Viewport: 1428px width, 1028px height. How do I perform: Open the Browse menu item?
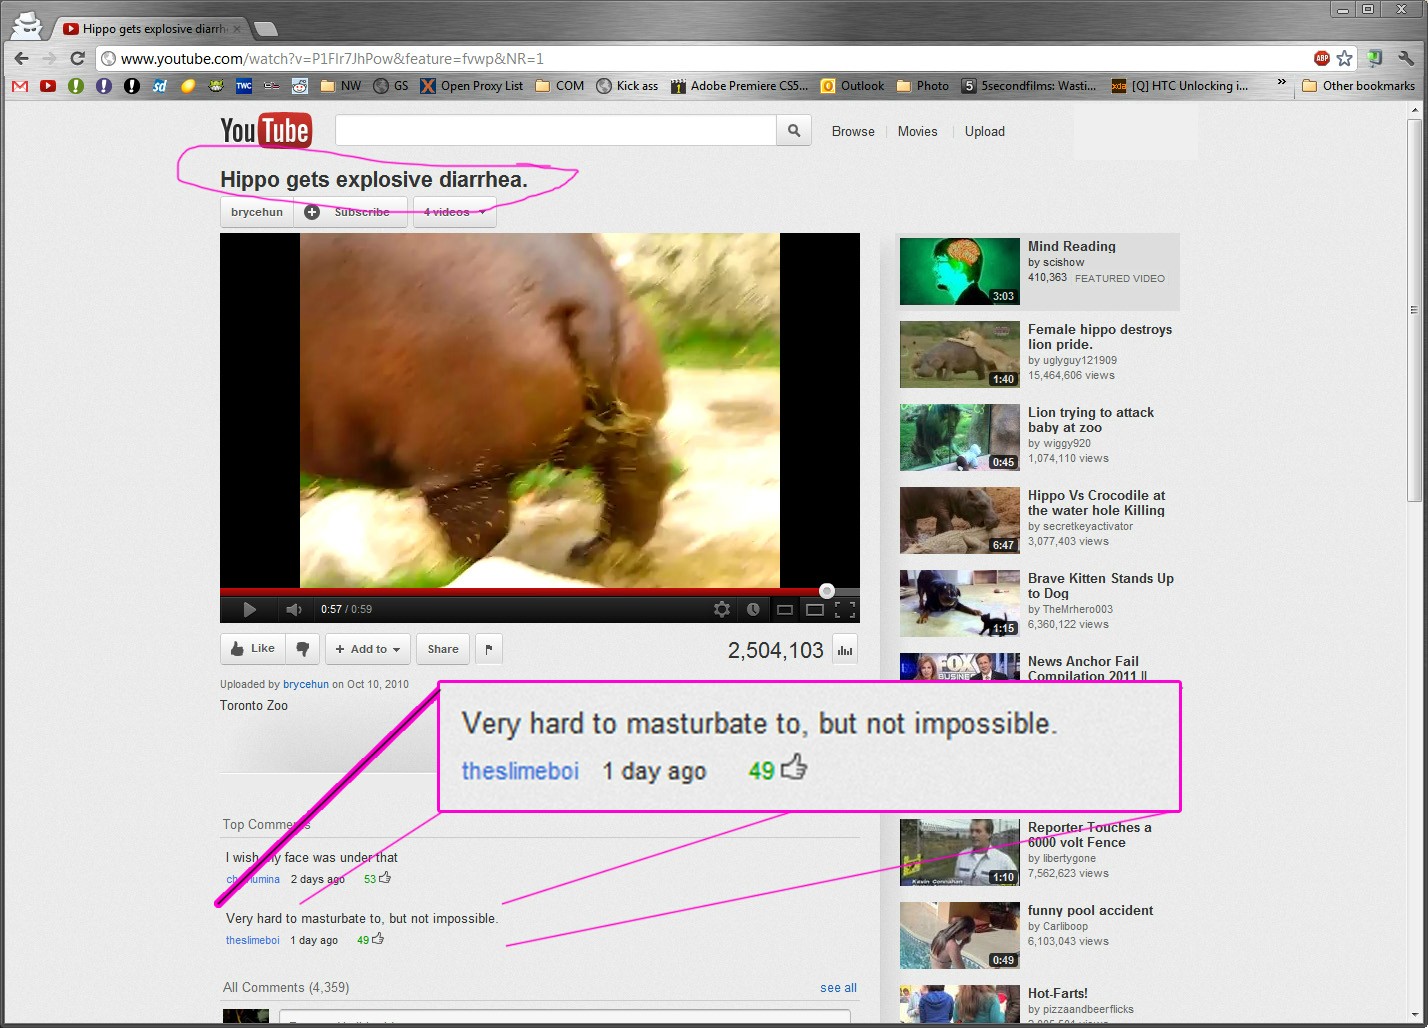pyautogui.click(x=853, y=131)
